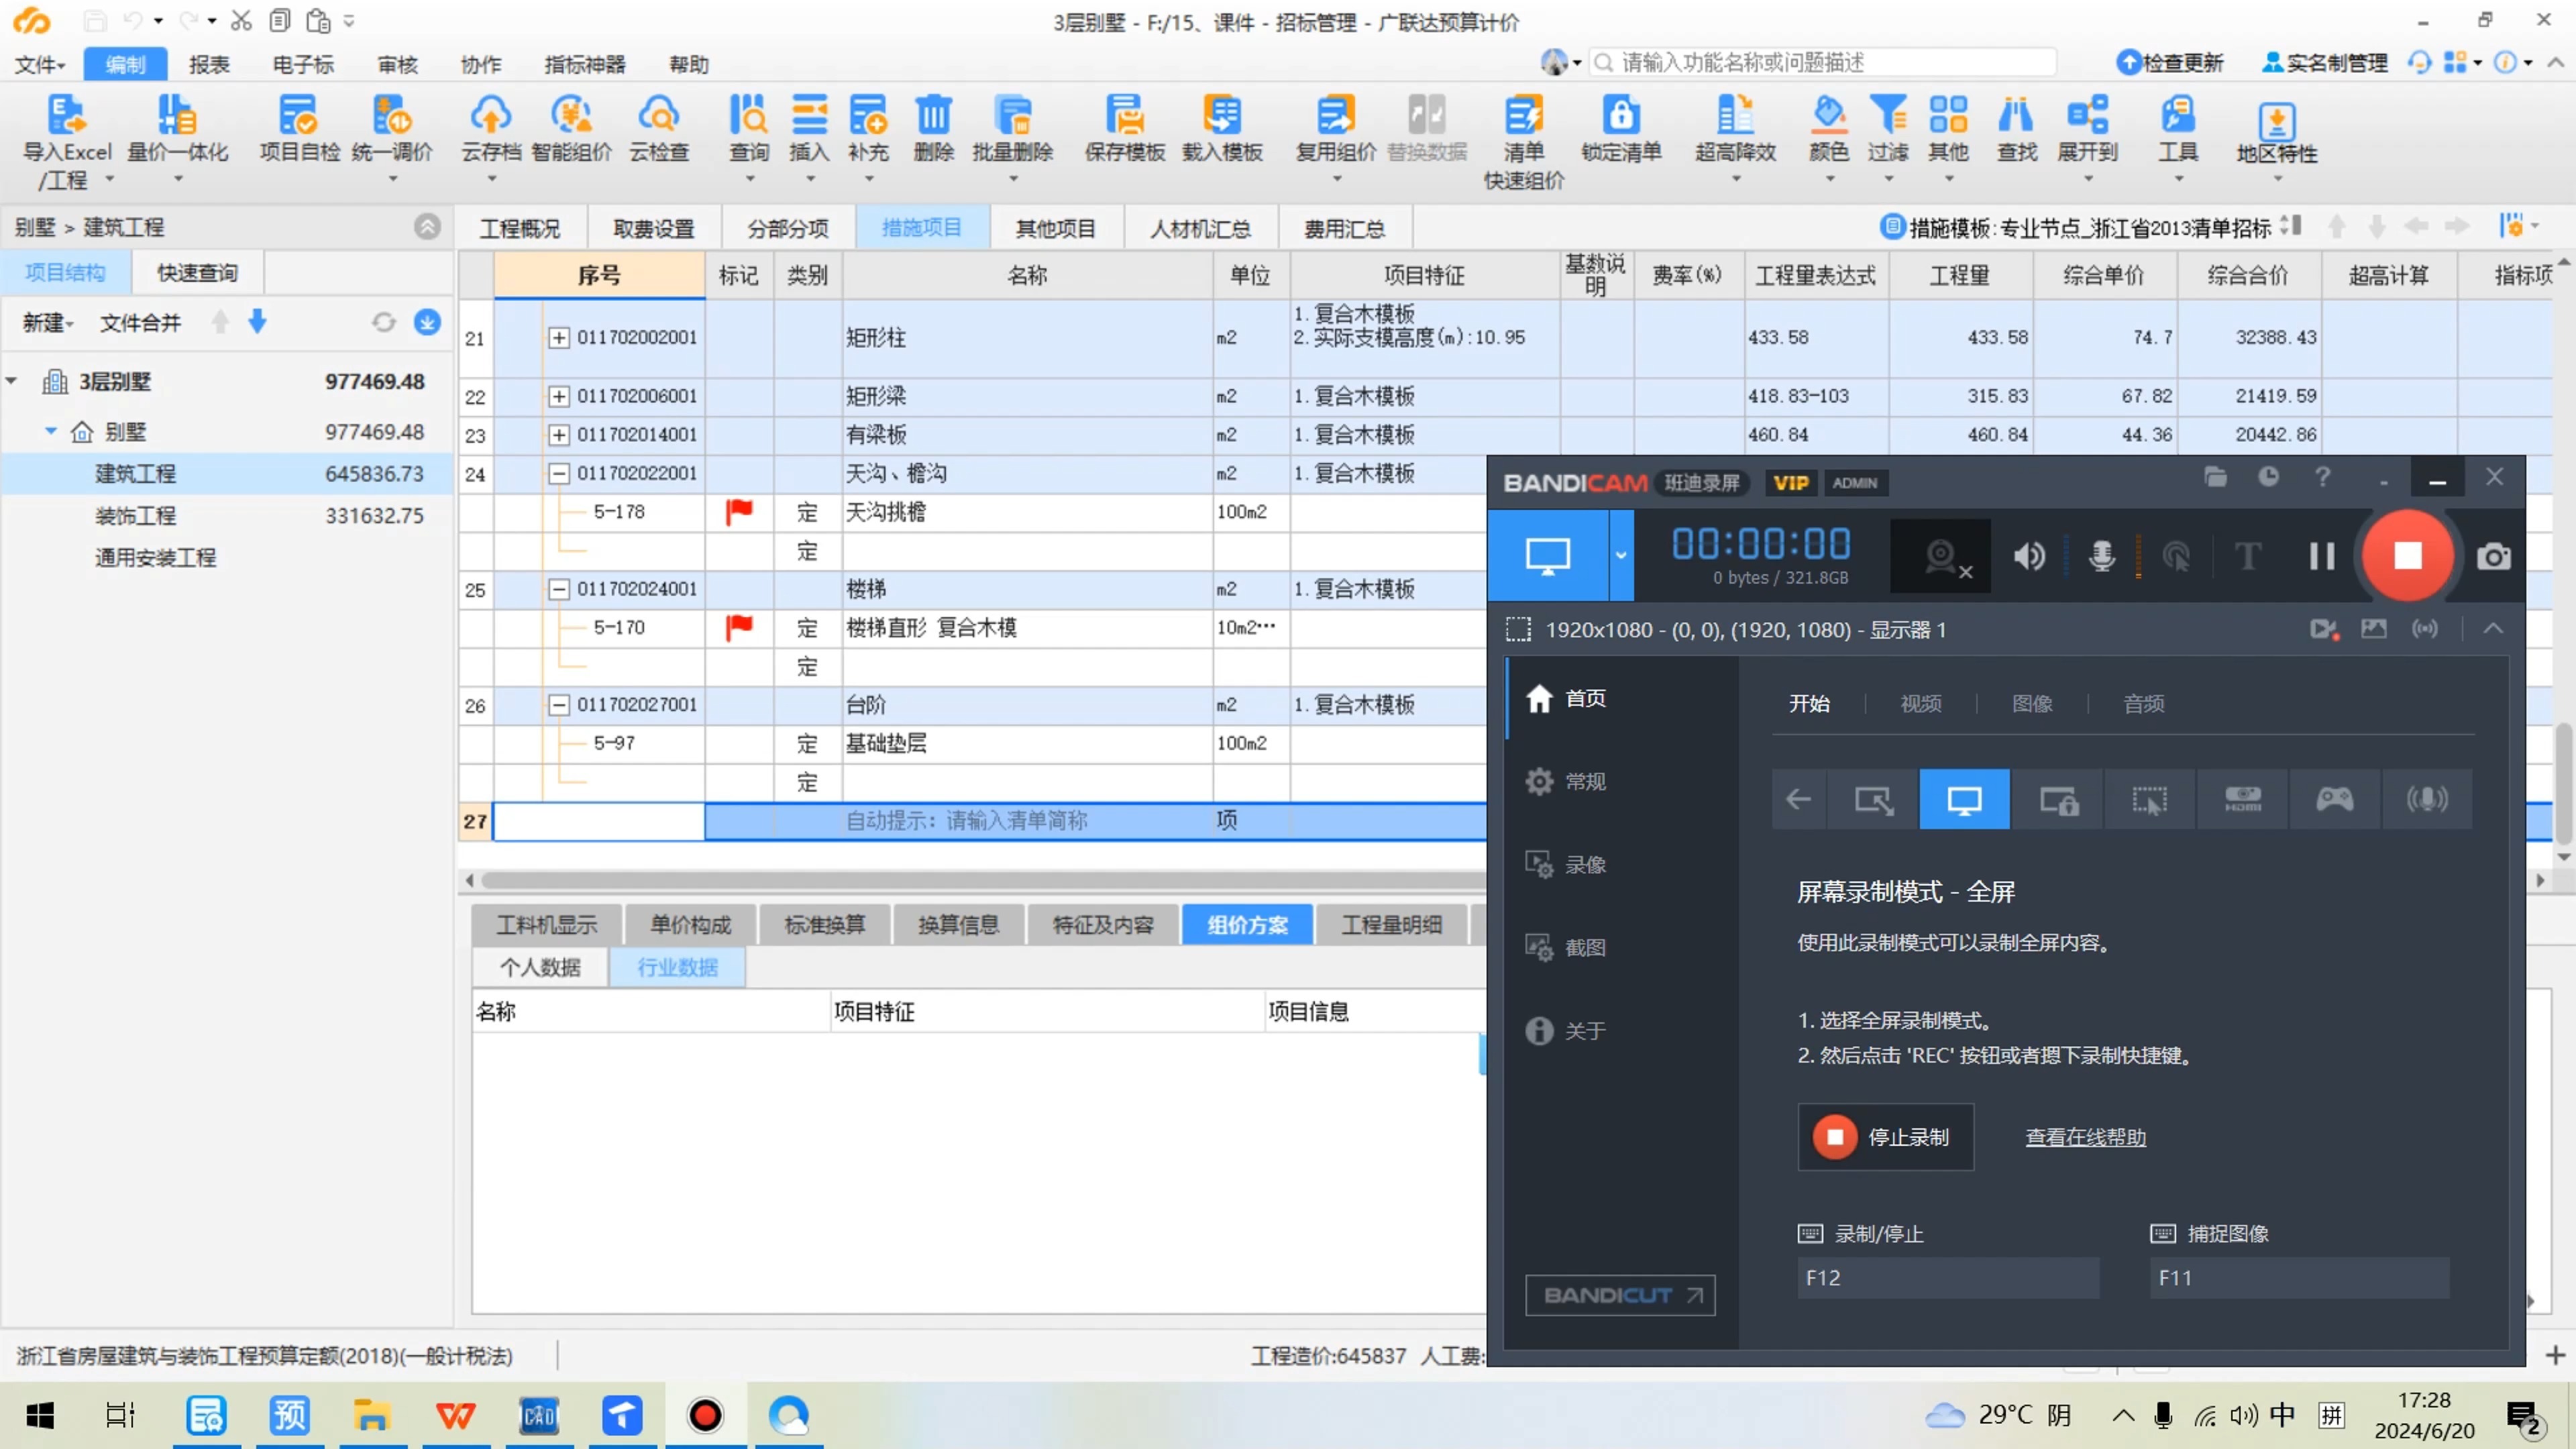Select Bandicam game recording mode icon
Screen dimensions: 2576x1449
point(2334,799)
